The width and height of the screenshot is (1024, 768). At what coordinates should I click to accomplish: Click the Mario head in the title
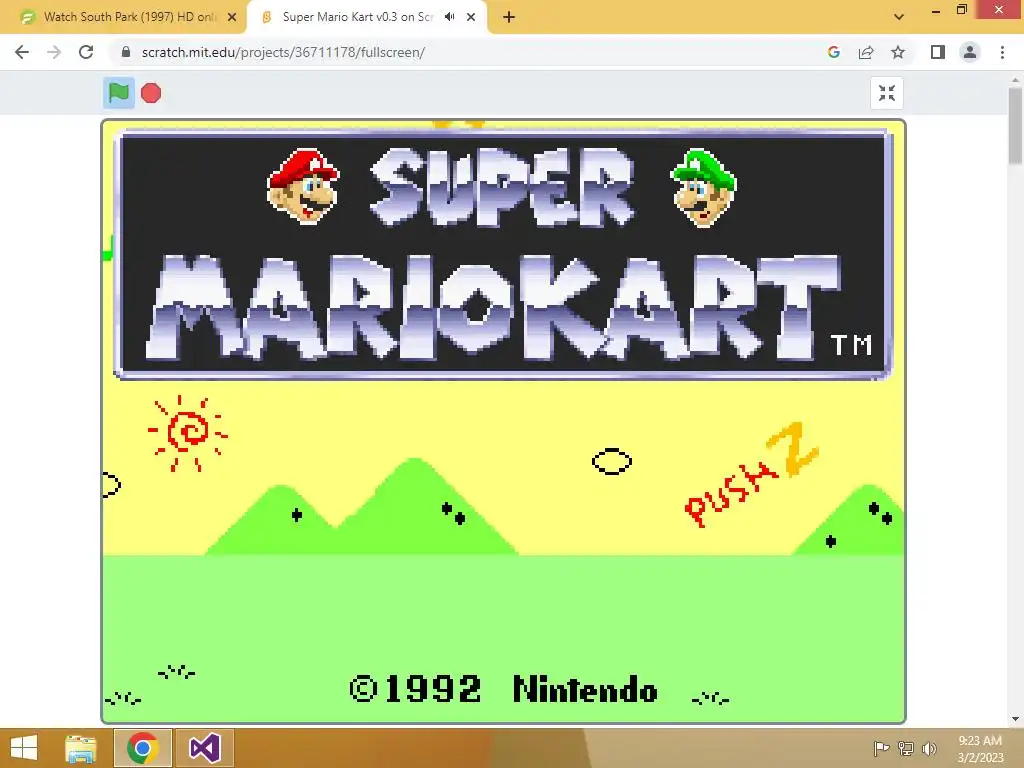click(x=304, y=187)
